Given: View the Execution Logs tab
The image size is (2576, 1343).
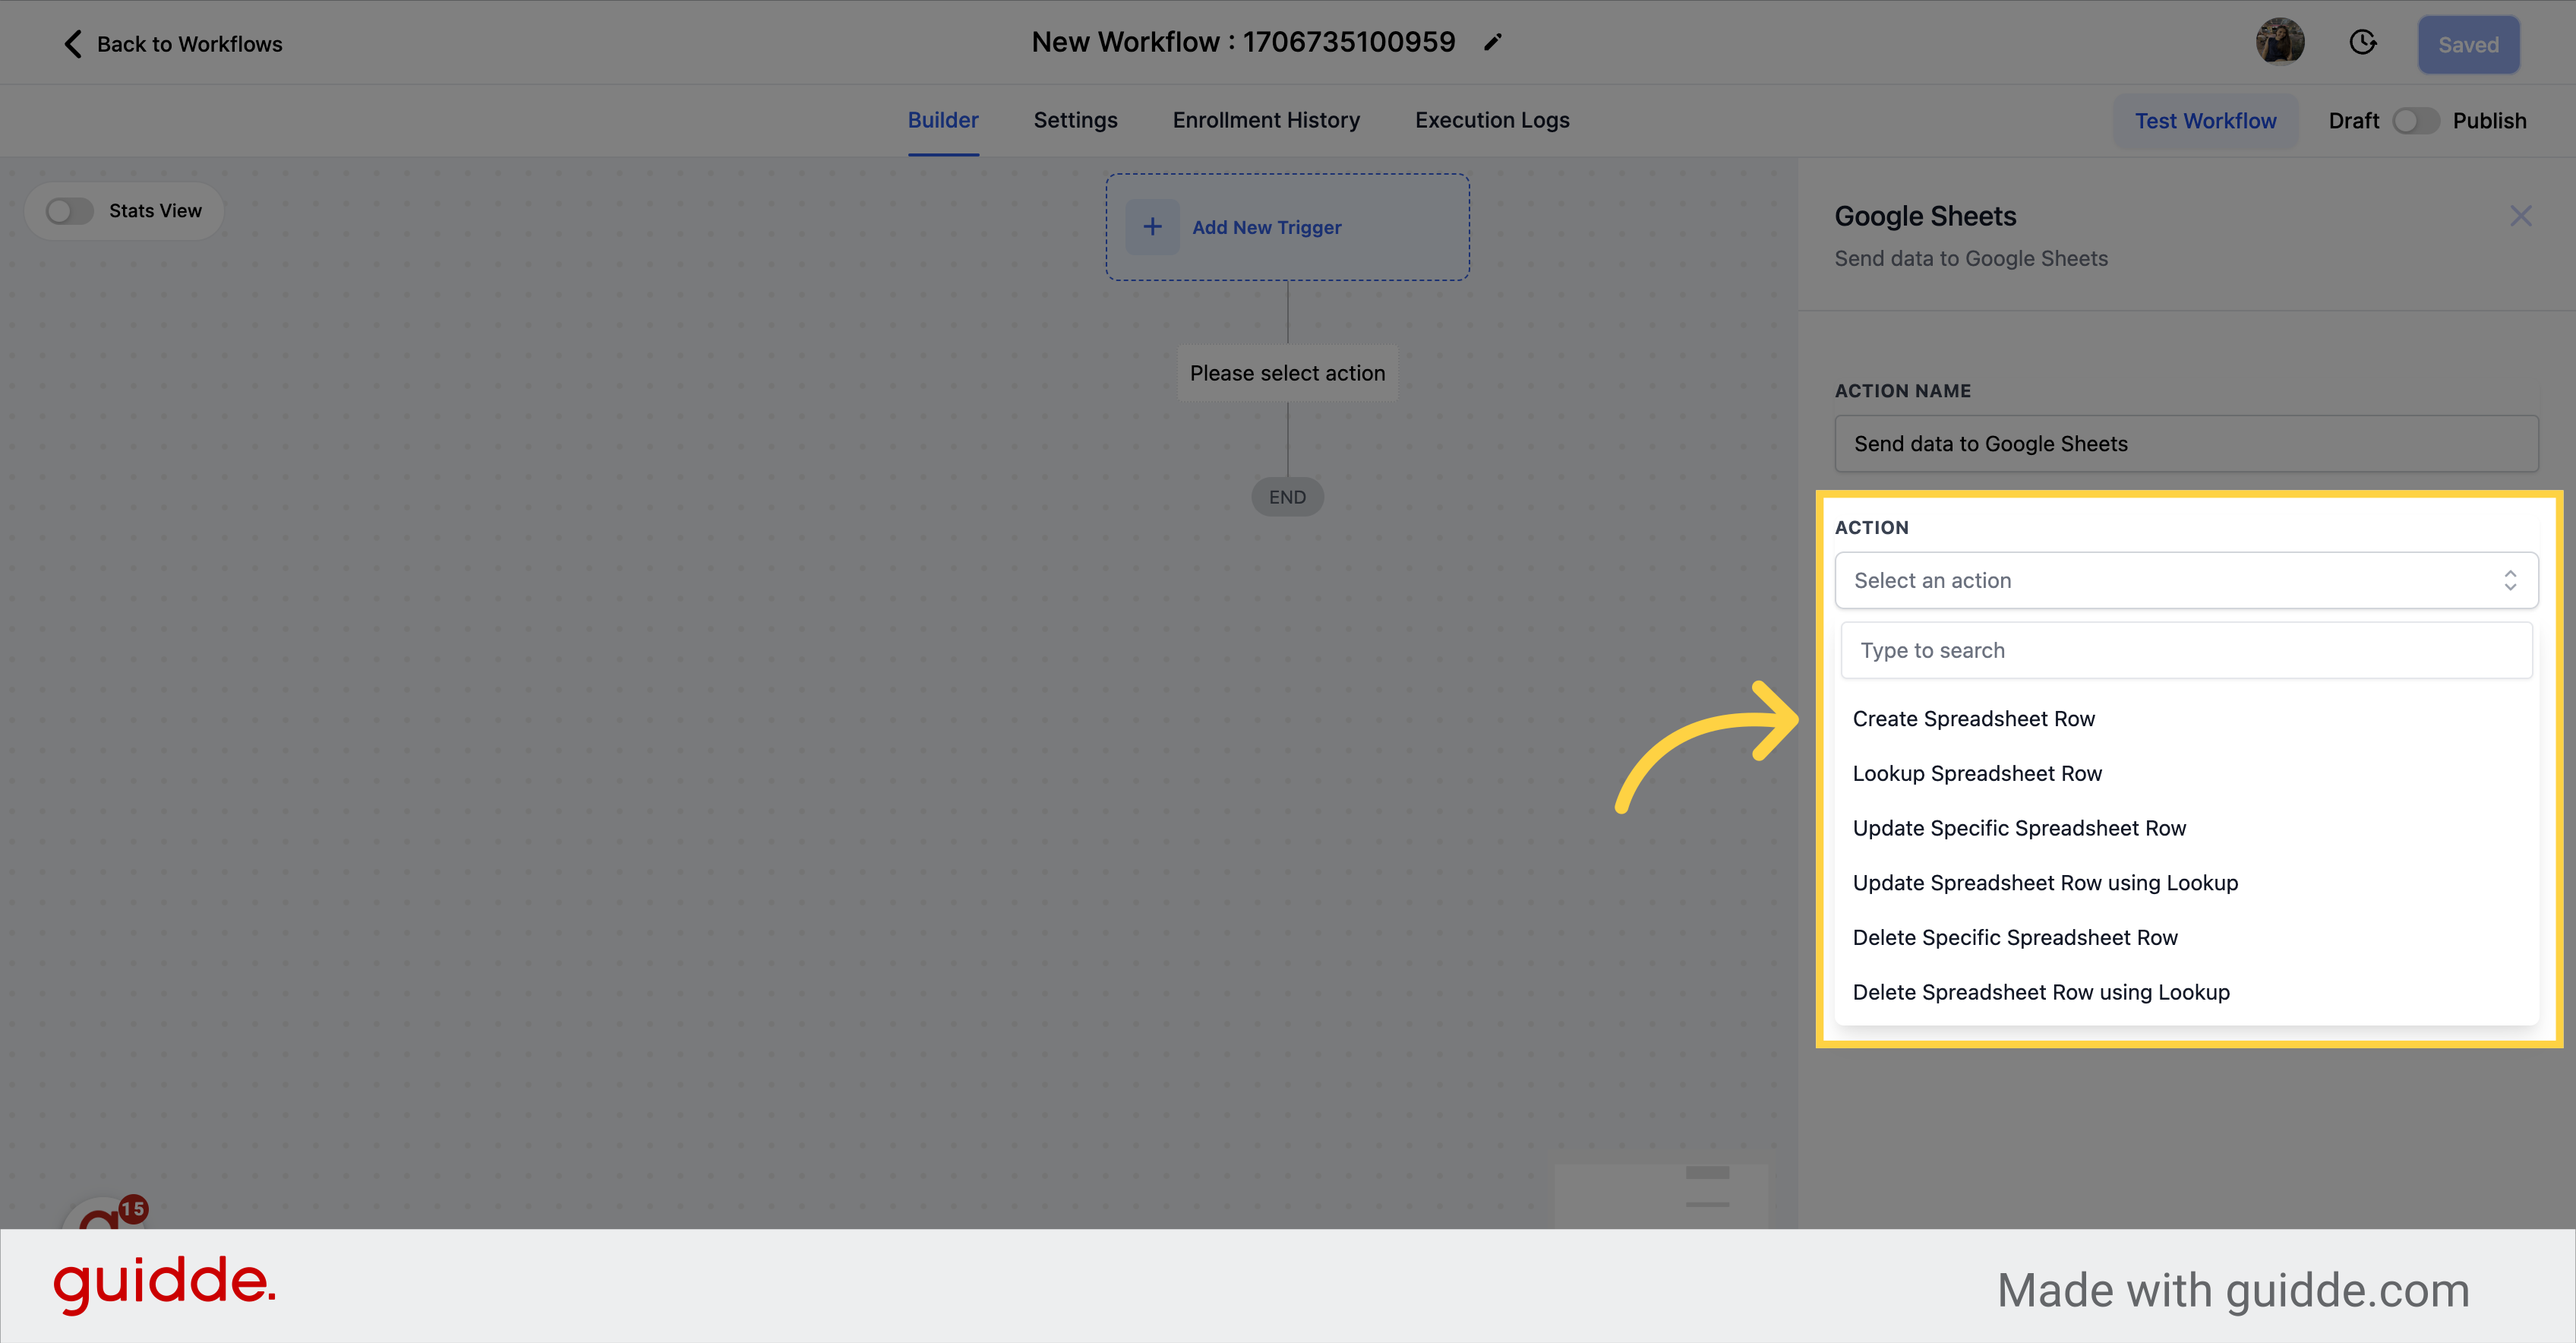Looking at the screenshot, I should coord(1492,120).
